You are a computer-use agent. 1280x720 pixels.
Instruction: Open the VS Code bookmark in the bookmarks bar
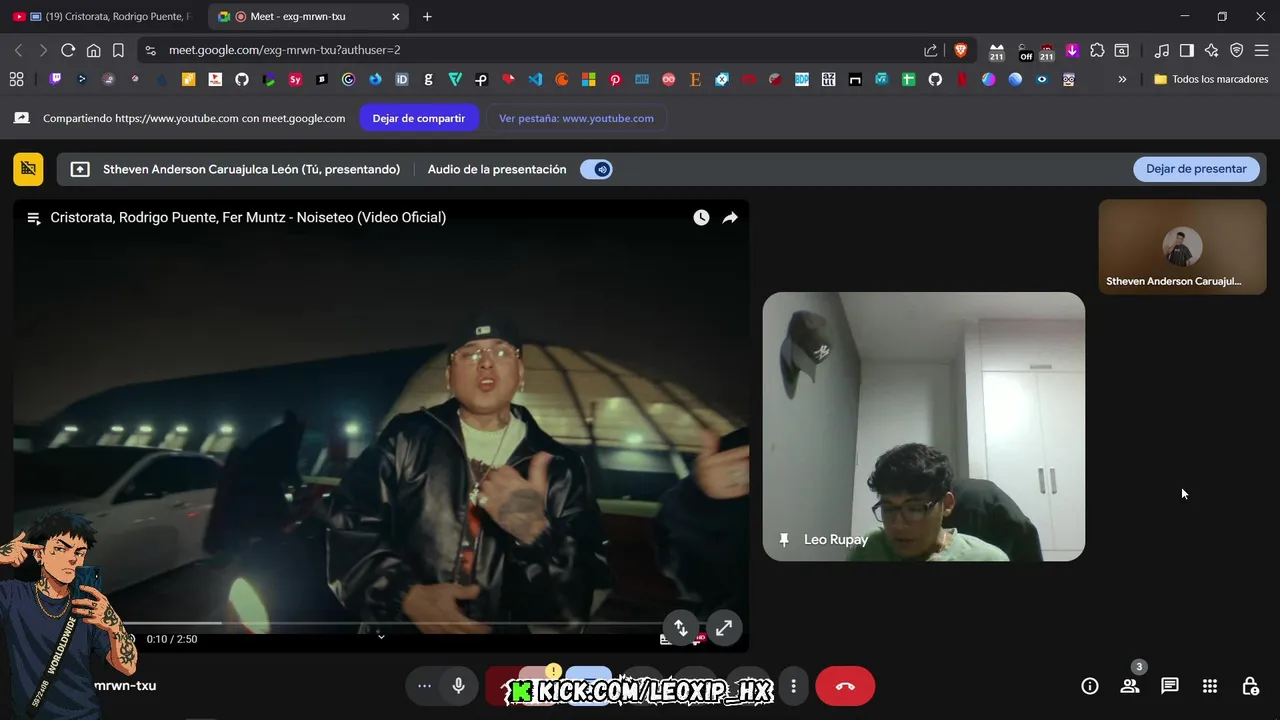535,79
